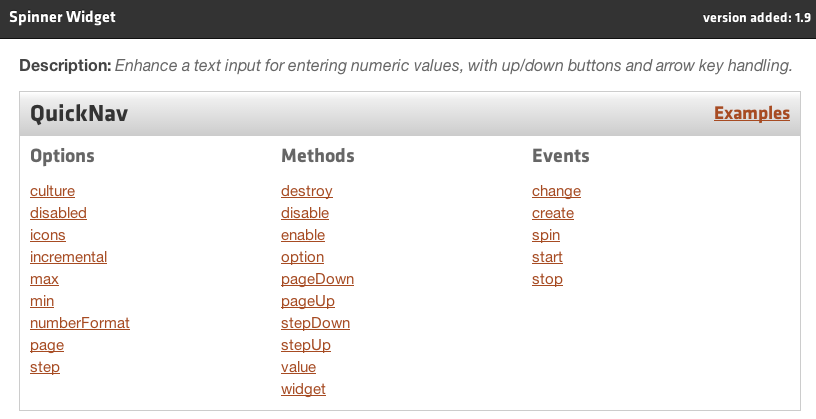Click the max option link
Image resolution: width=816 pixels, height=419 pixels.
(44, 279)
